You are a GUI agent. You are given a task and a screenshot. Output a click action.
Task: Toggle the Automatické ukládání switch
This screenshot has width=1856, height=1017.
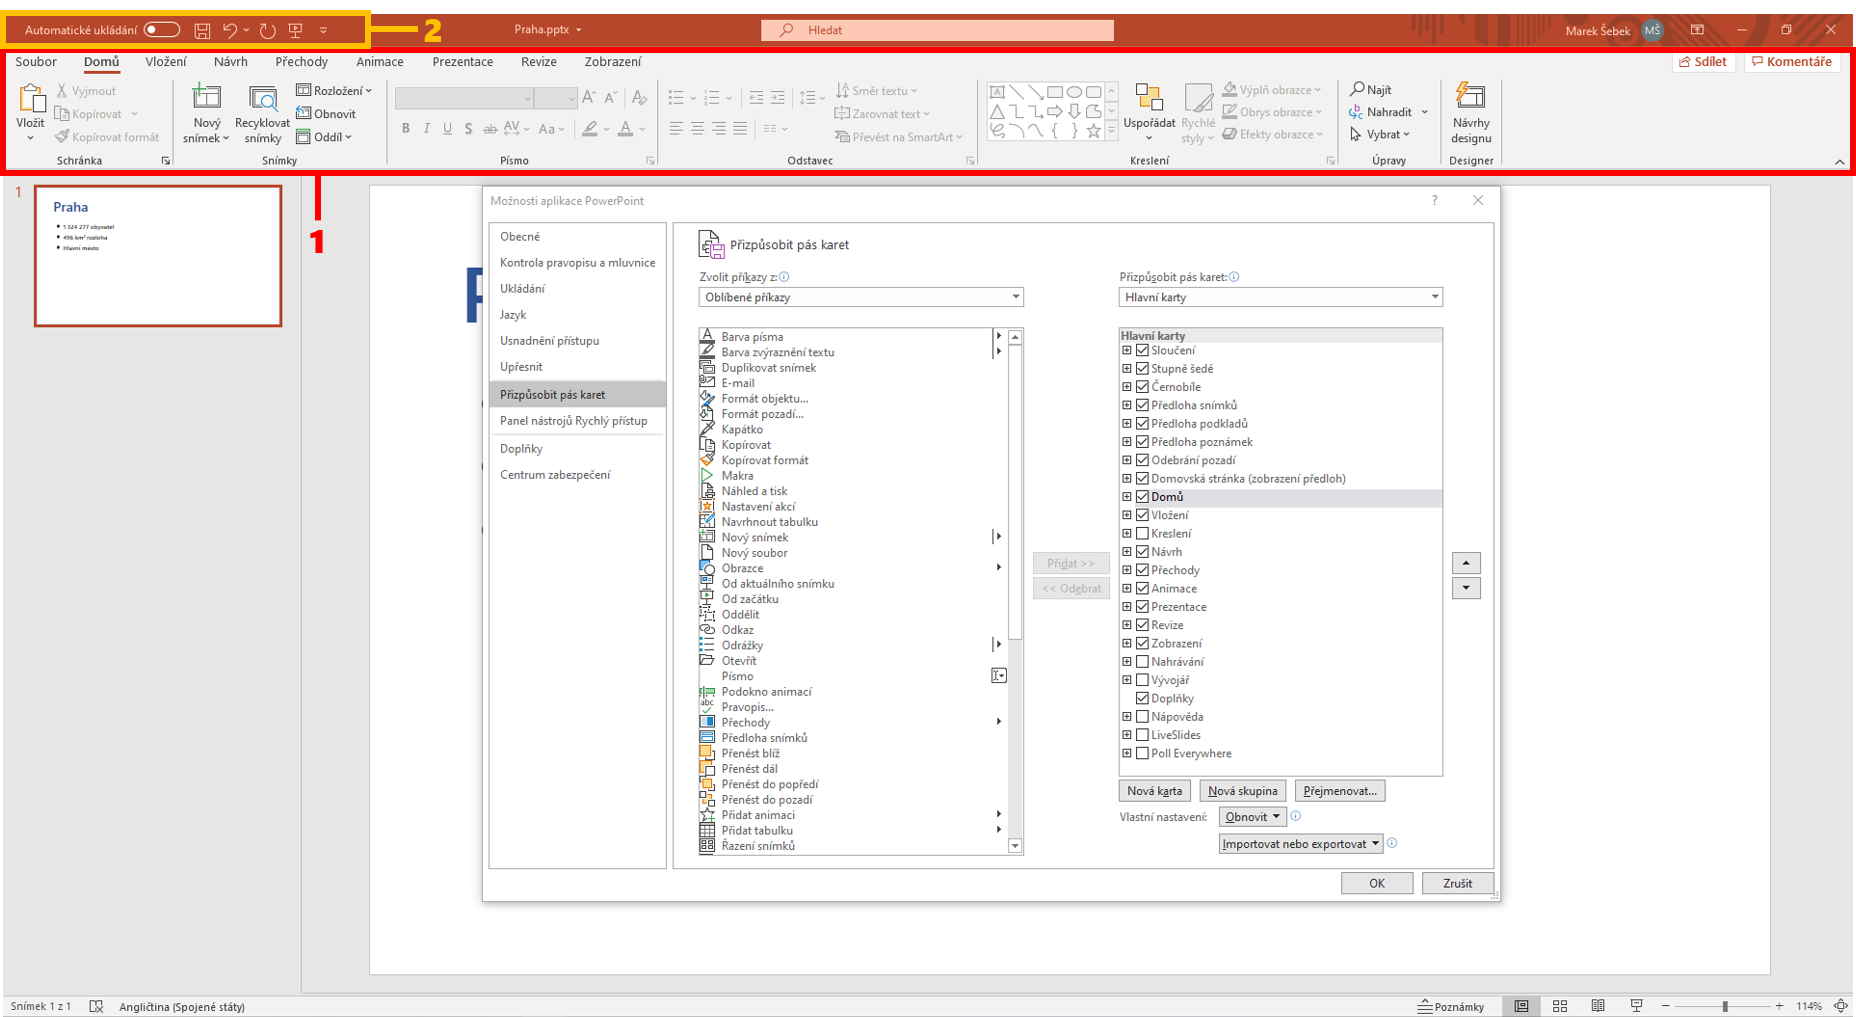[x=161, y=30]
